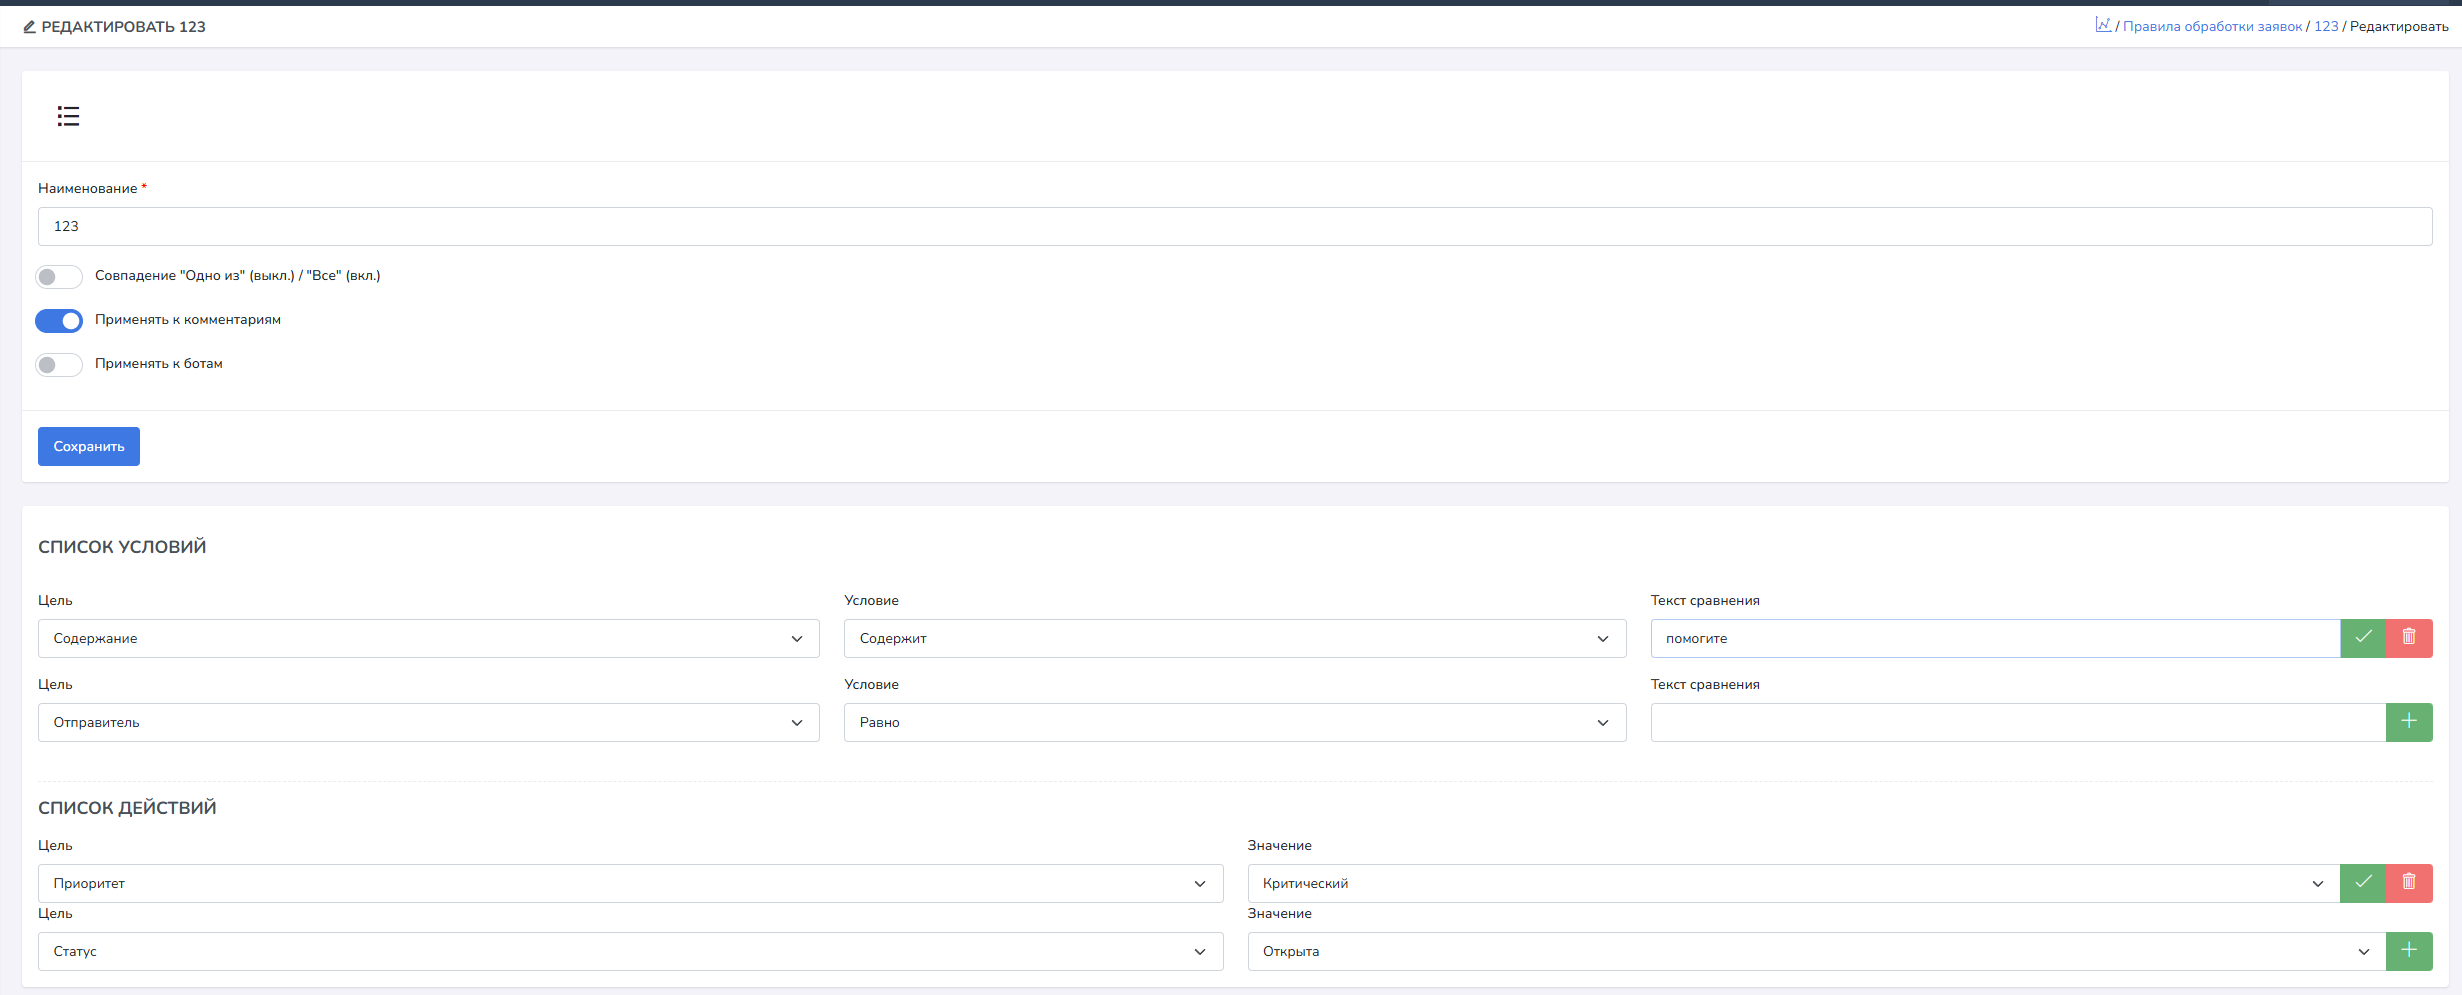Add new action with green plus button
The width and height of the screenshot is (2462, 995).
point(2409,951)
